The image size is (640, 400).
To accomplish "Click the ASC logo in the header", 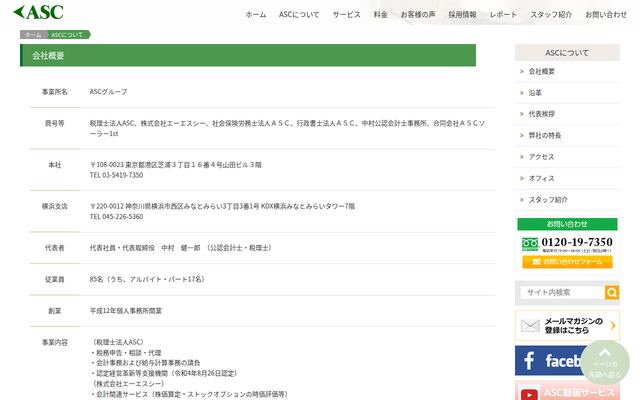I will (x=38, y=12).
